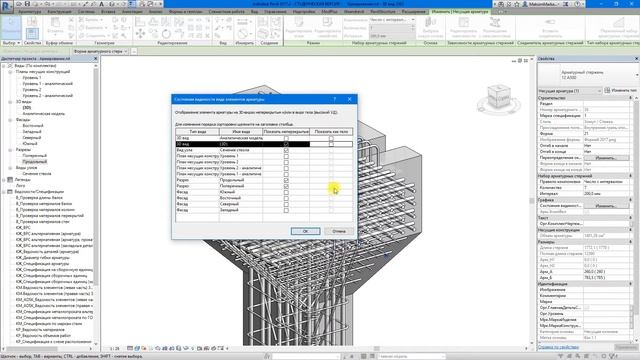
Task: Click Pick New Host icon in the ribbon
Action: point(431,27)
